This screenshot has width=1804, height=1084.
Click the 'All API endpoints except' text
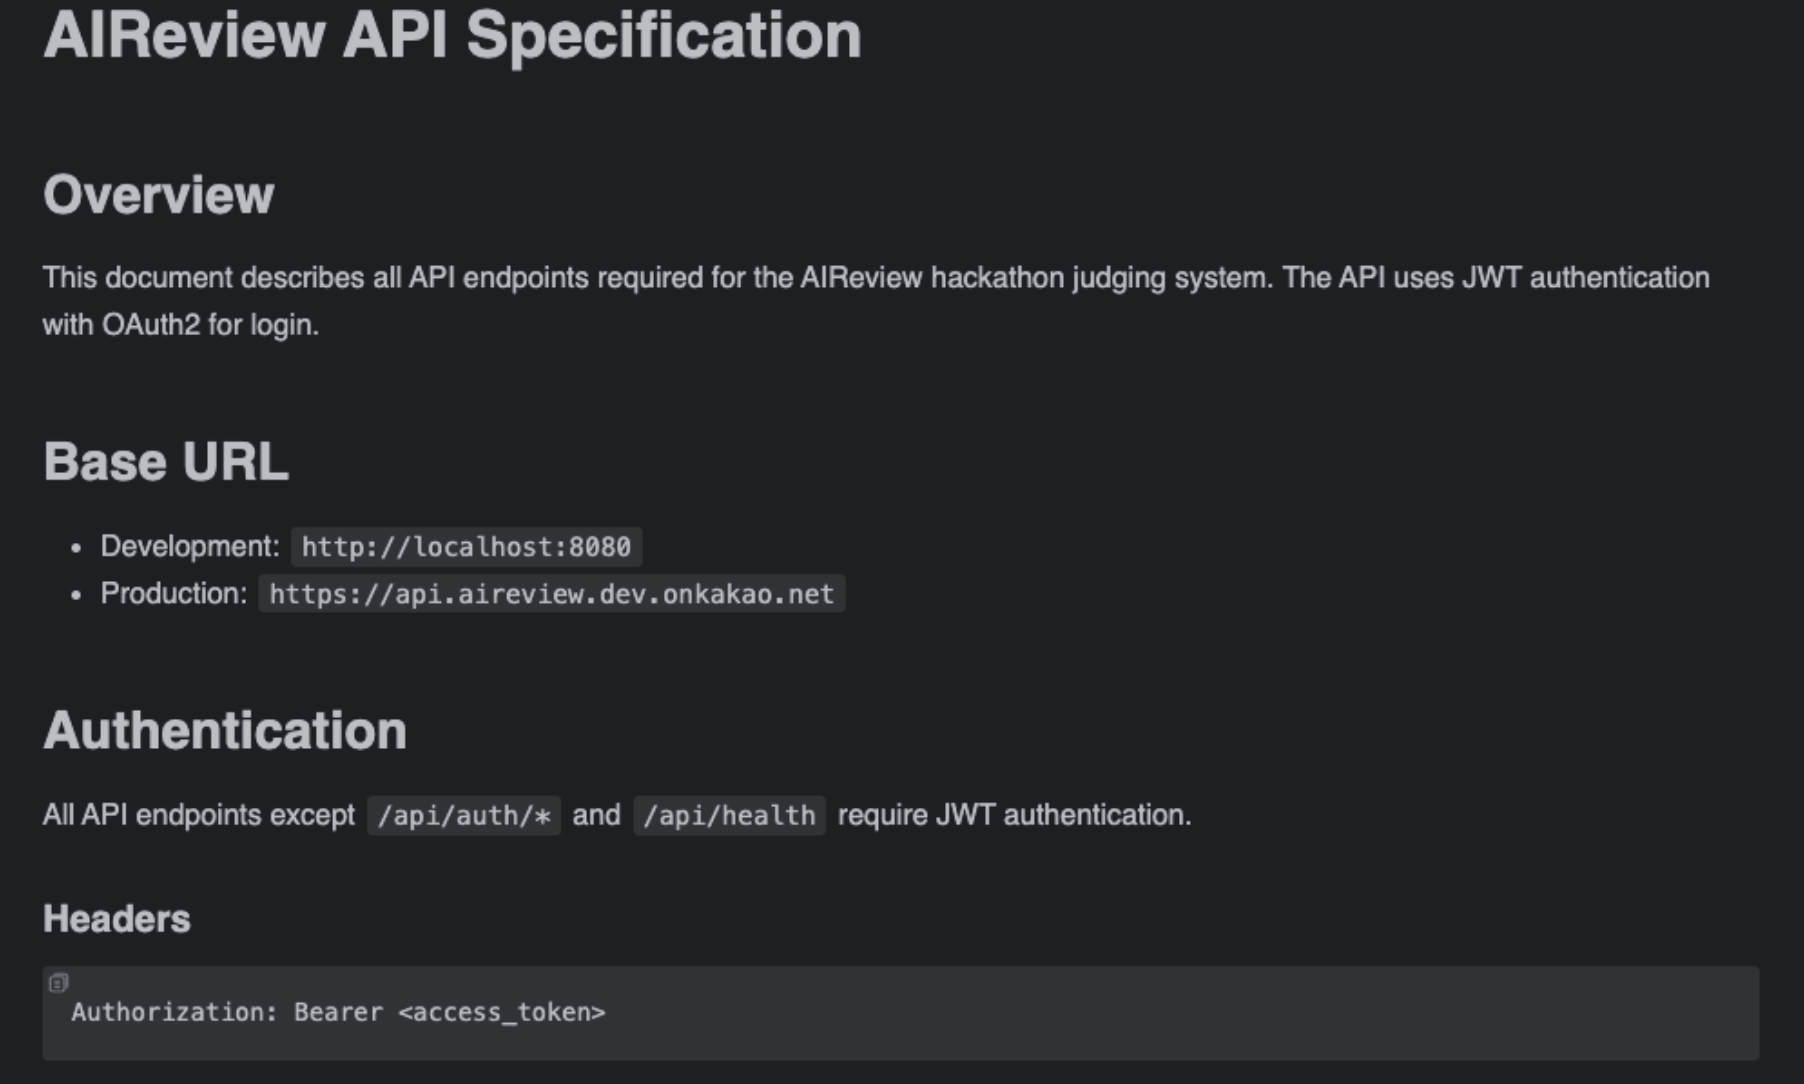click(198, 815)
